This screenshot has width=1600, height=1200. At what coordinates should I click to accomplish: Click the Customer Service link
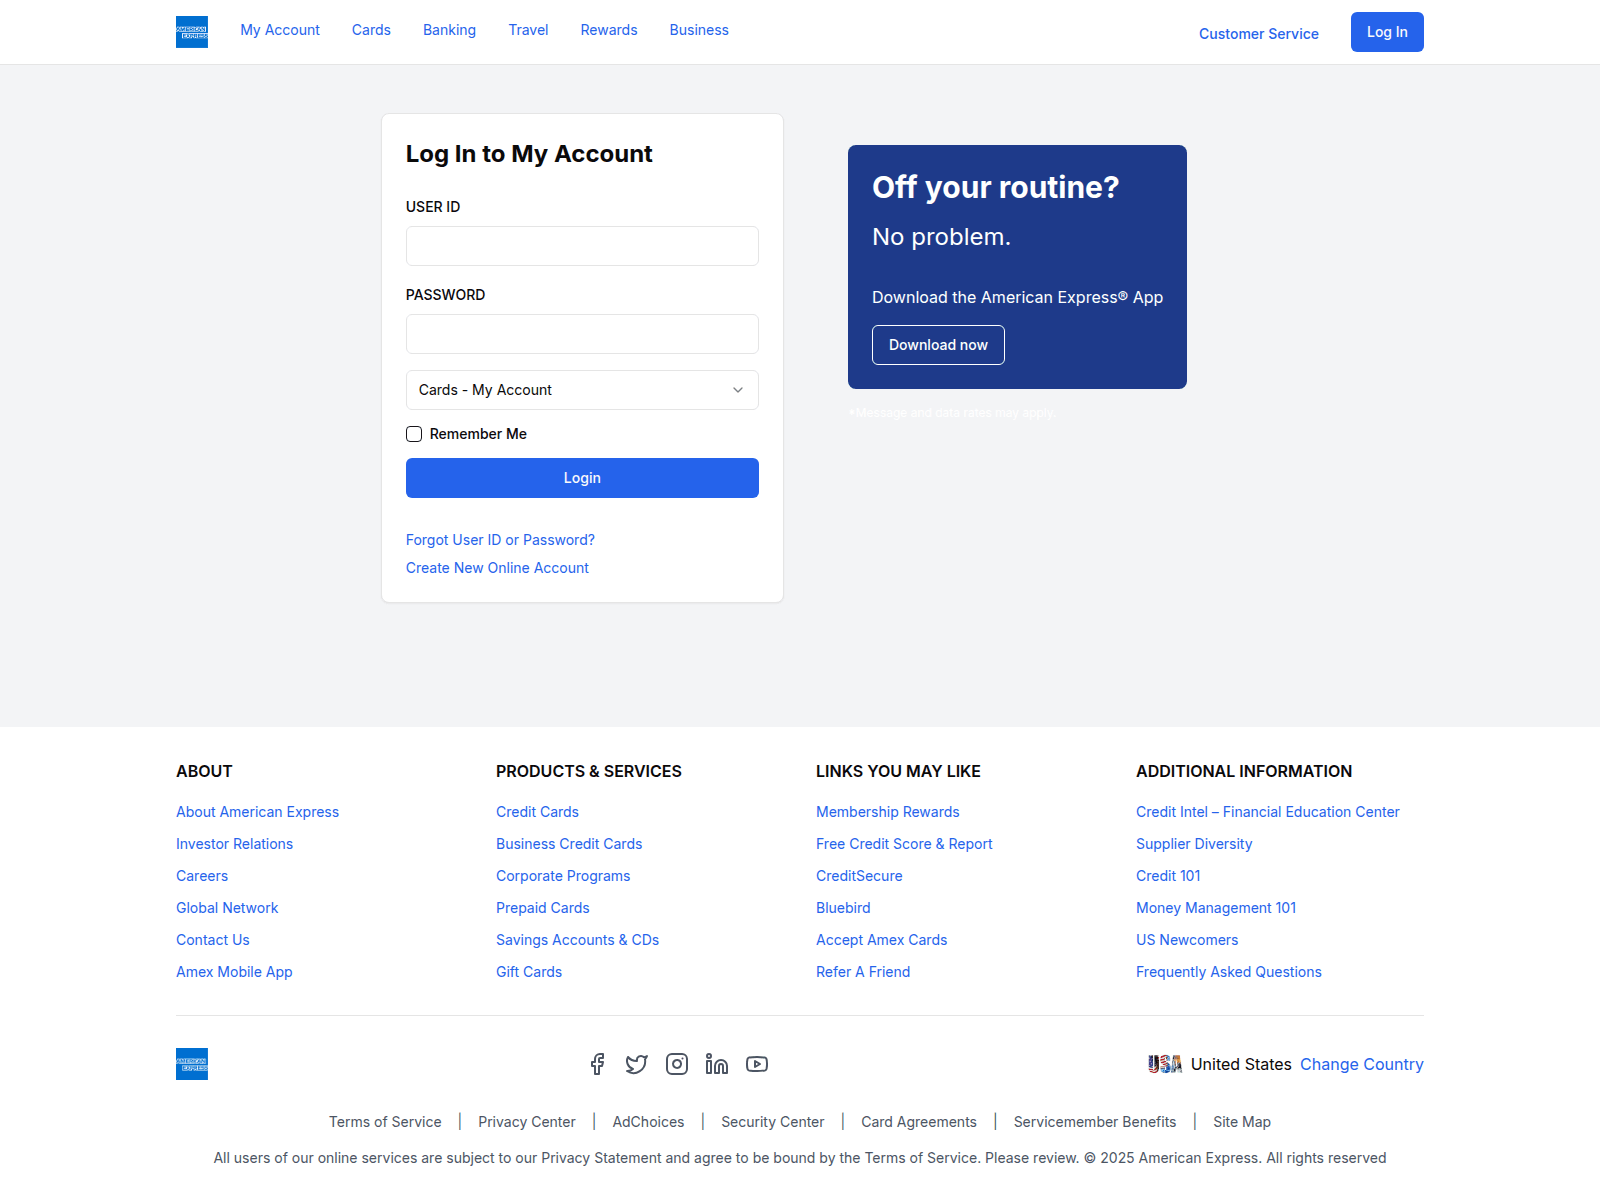click(x=1259, y=34)
